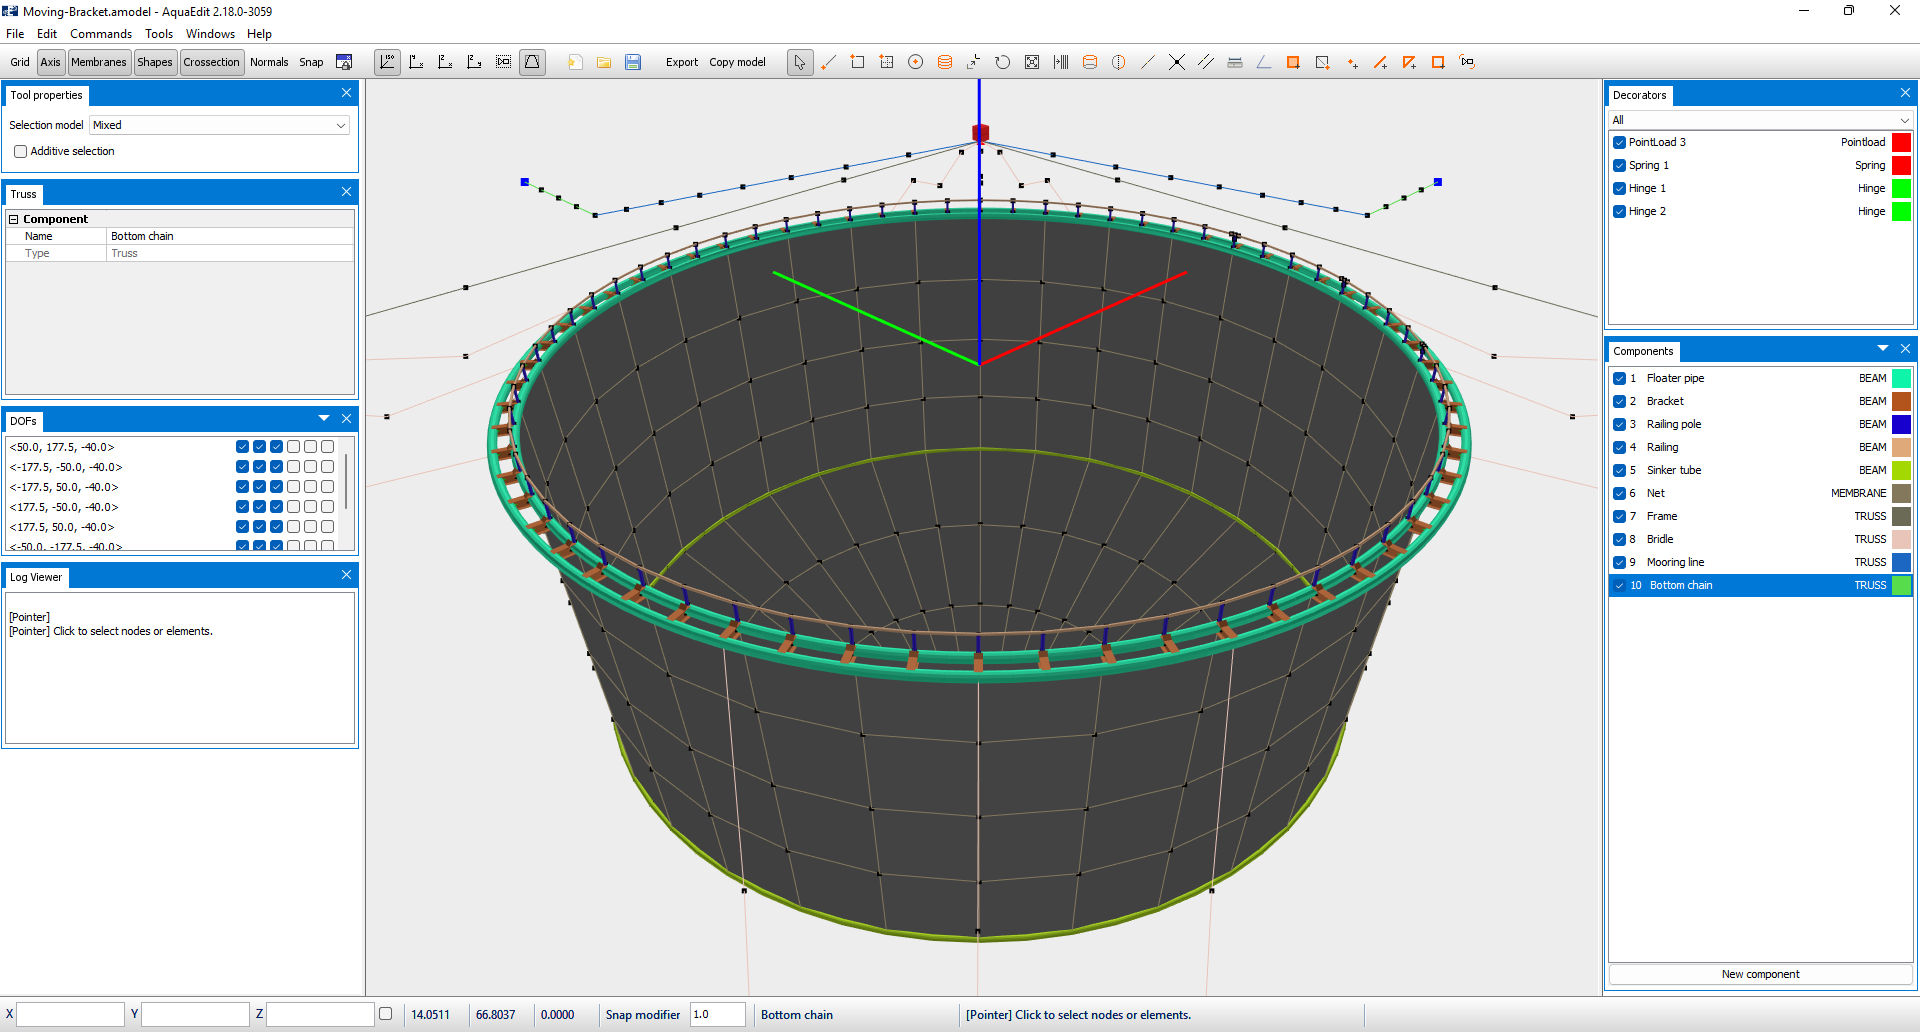Toggle the Normals display button
Viewport: 1920px width, 1032px height.
(x=269, y=62)
